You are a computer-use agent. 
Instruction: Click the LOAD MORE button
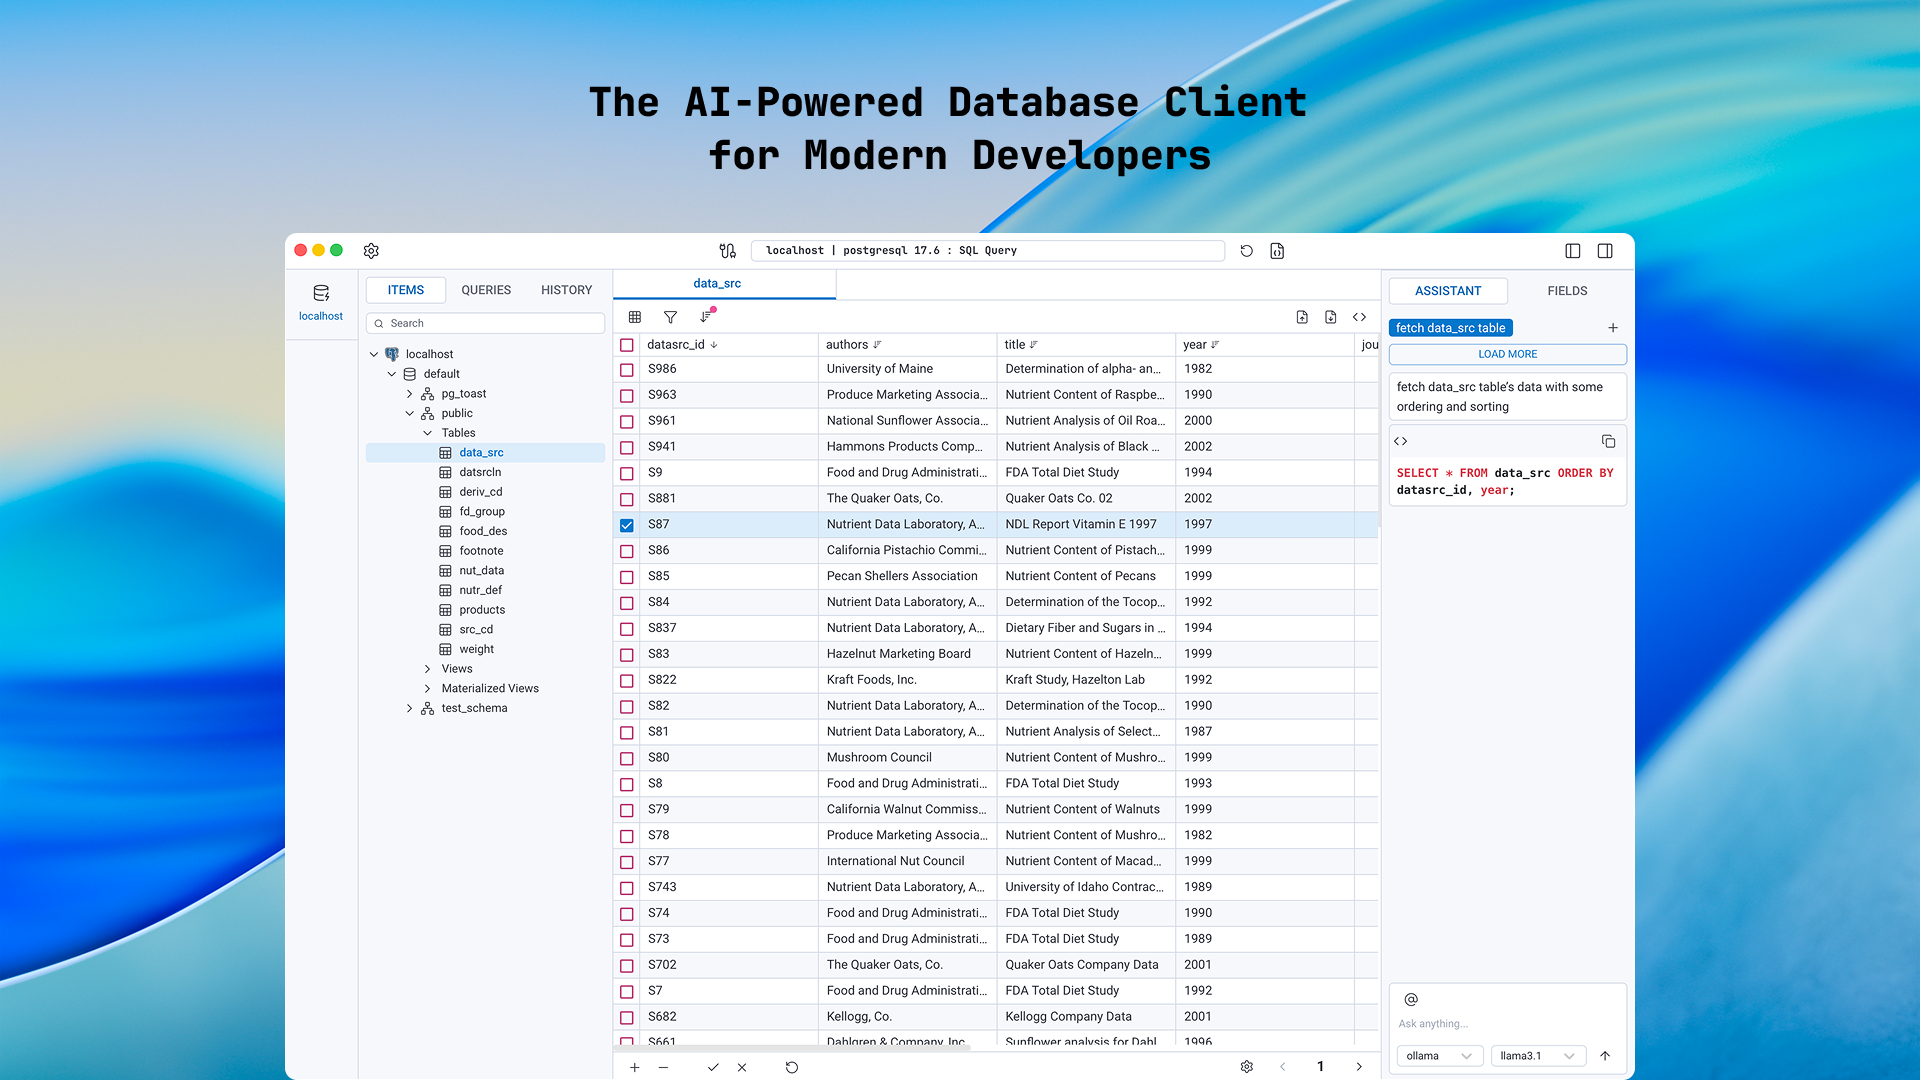pos(1507,354)
